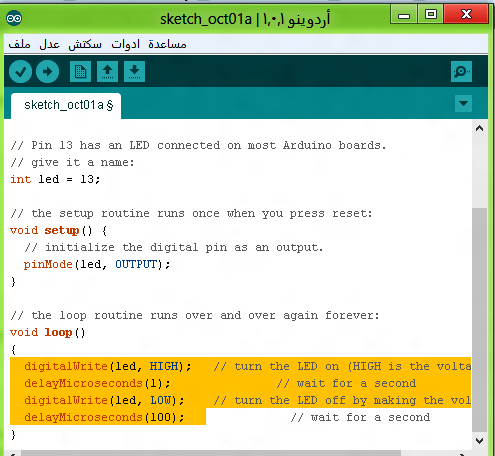Click the Verify checkmark toolbar icon
The width and height of the screenshot is (495, 456).
[x=20, y=71]
